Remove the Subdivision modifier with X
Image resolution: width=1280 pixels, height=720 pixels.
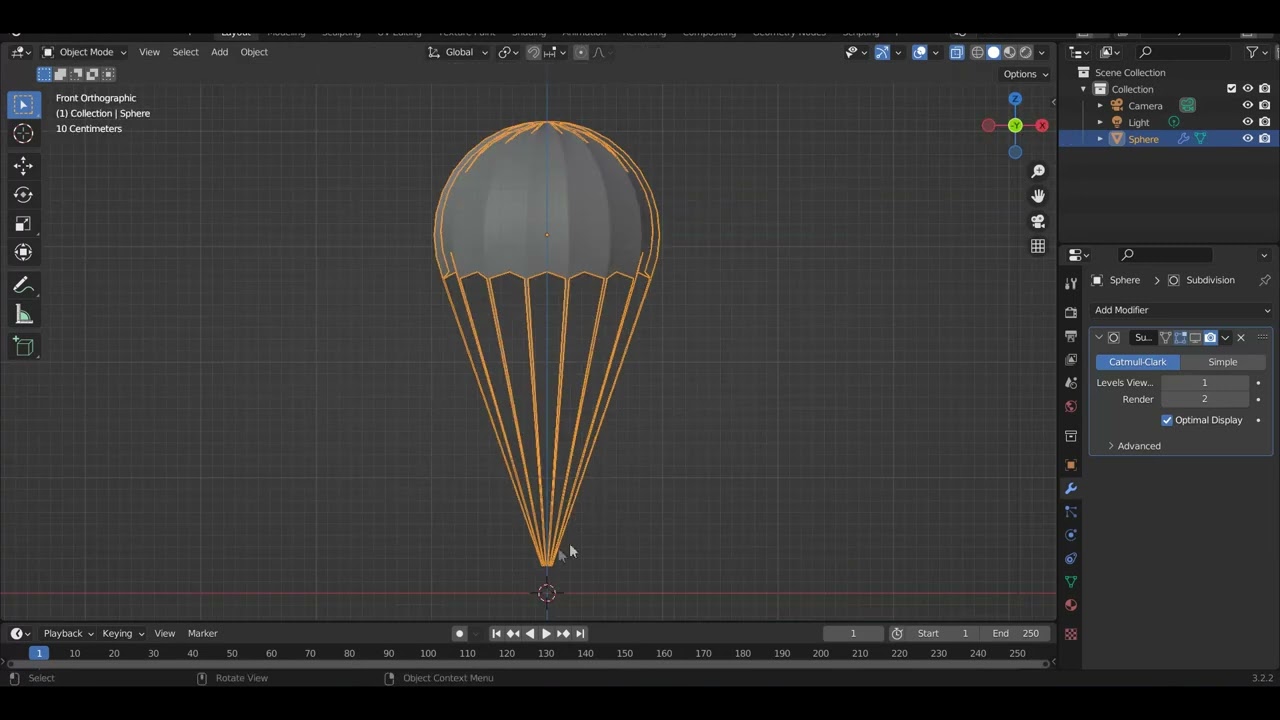click(1241, 338)
